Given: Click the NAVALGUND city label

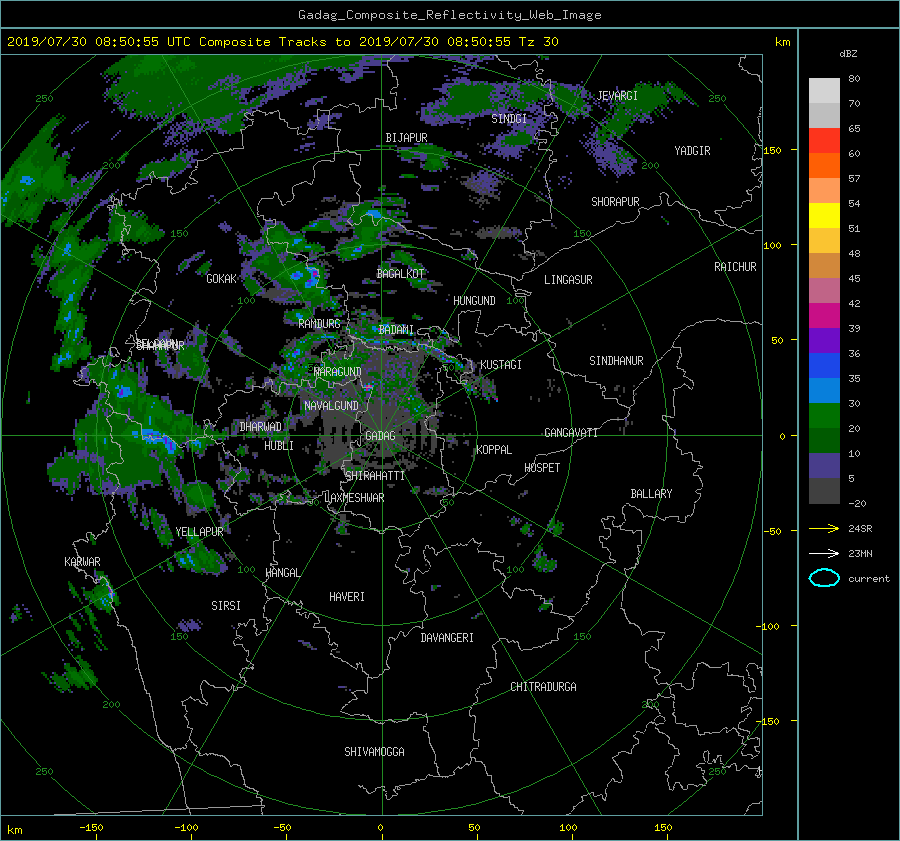Looking at the screenshot, I should [331, 406].
